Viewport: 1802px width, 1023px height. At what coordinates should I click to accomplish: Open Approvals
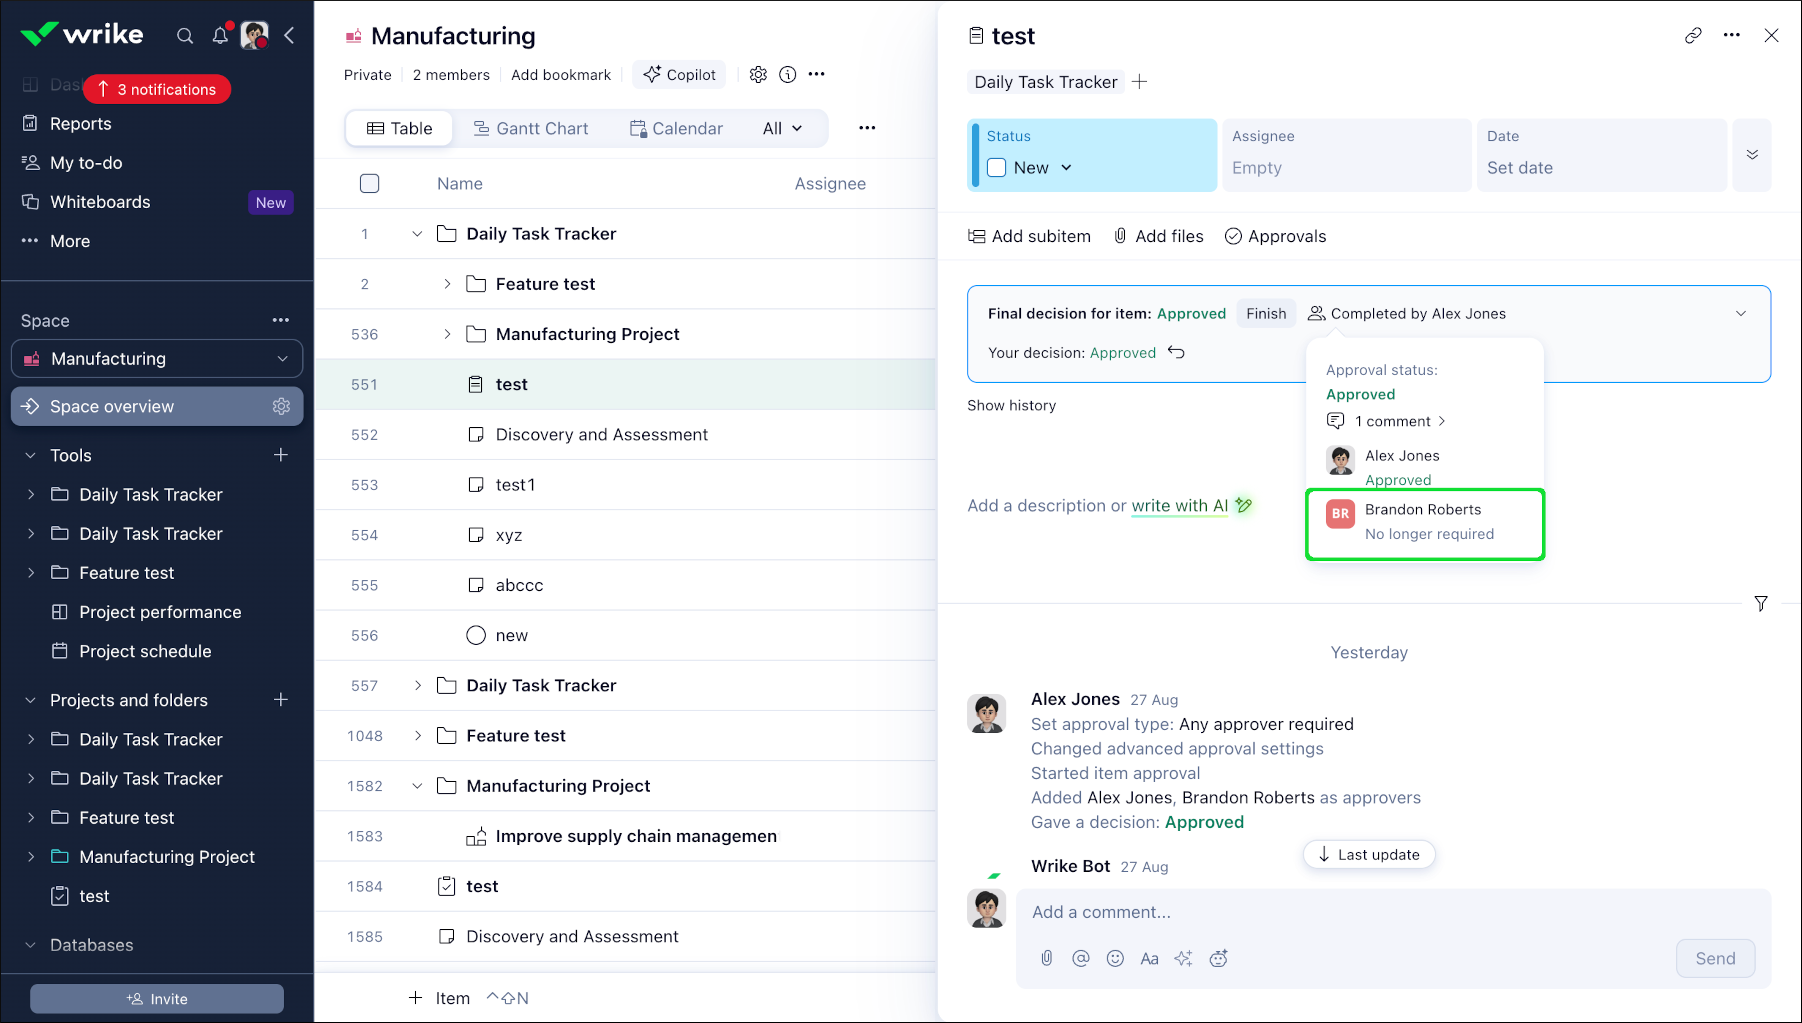[1275, 236]
